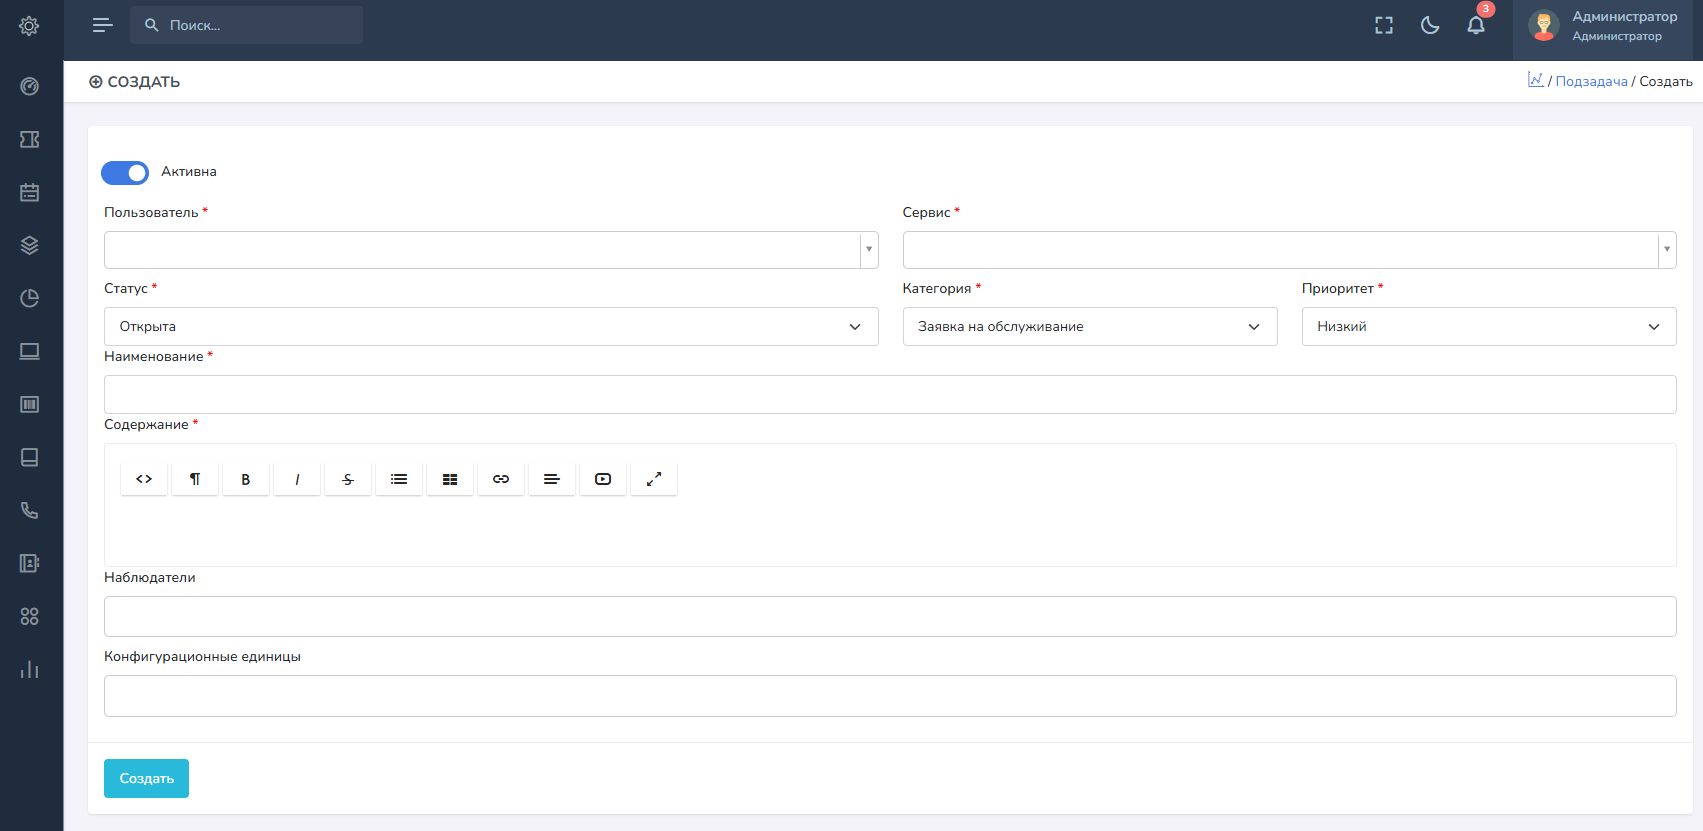
Task: Toggle fullscreen mode in the top bar
Action: coord(1384,26)
